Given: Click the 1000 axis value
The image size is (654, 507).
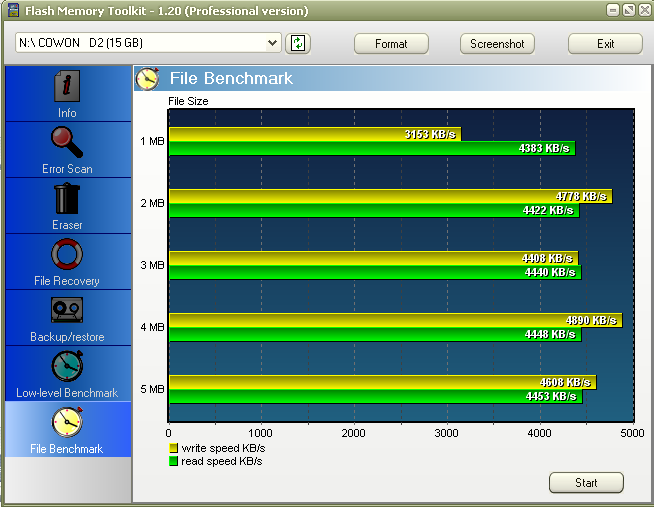Looking at the screenshot, I should tap(260, 433).
